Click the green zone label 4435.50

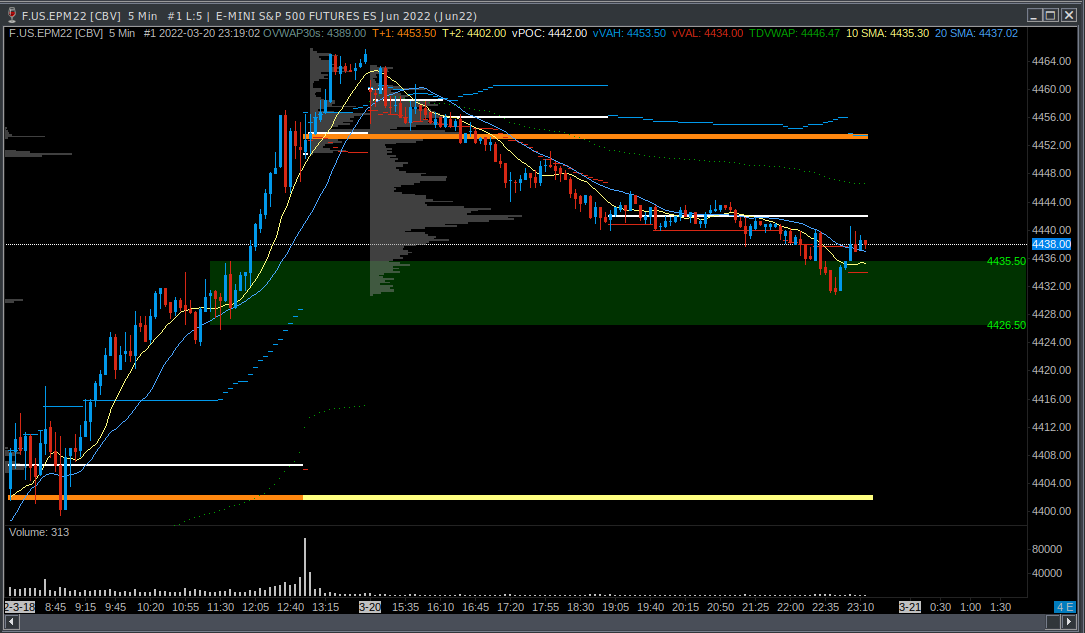click(x=1006, y=262)
